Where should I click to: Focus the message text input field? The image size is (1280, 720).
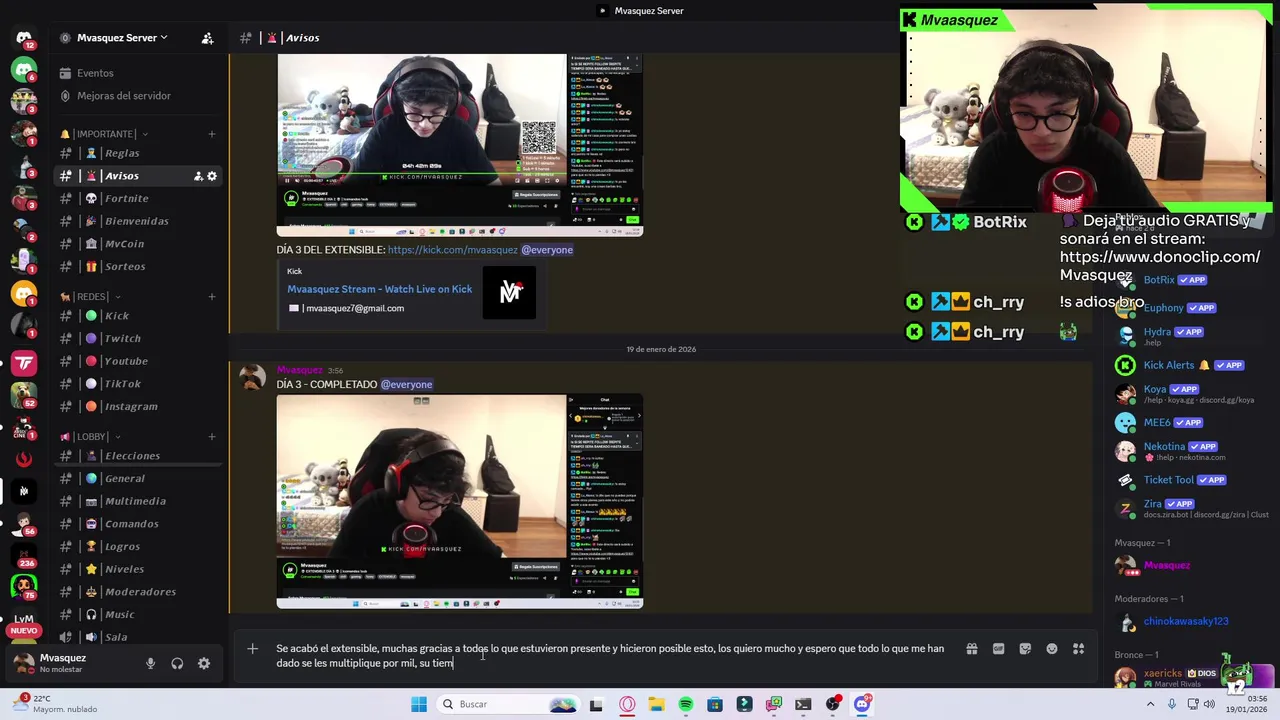click(610, 656)
